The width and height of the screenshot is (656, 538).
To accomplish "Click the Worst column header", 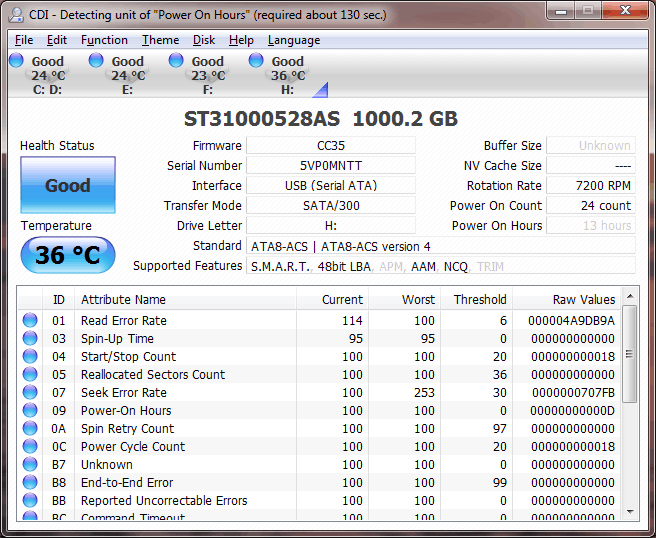I will 404,299.
